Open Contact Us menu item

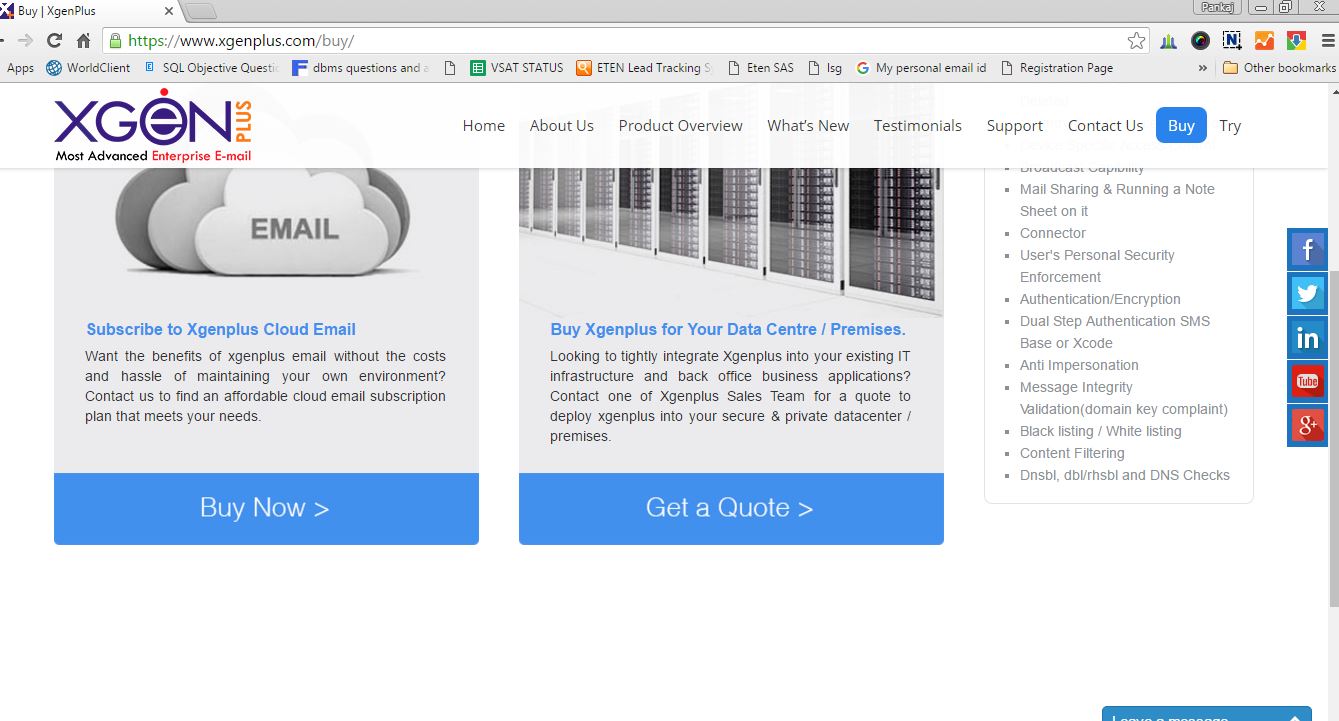tap(1106, 126)
